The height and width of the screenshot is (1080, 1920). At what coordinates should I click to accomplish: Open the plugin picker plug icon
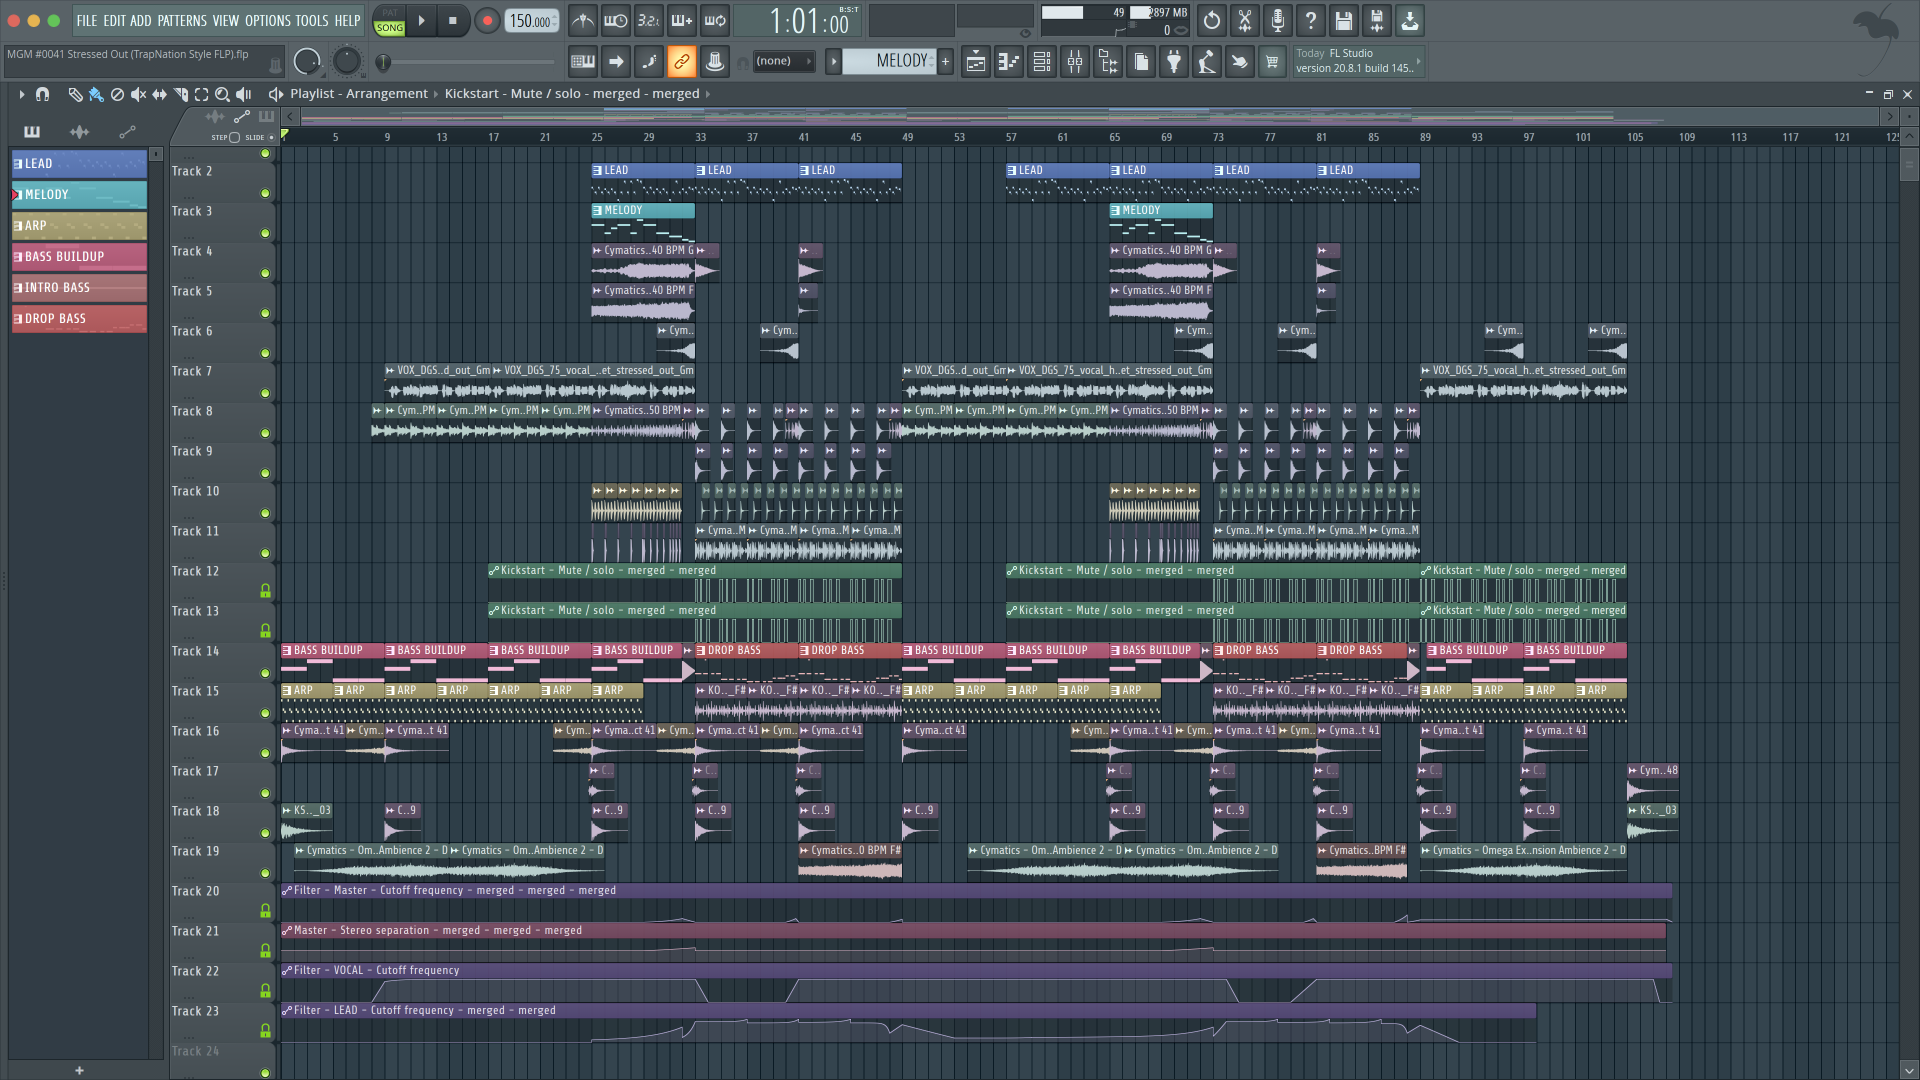tap(1174, 62)
